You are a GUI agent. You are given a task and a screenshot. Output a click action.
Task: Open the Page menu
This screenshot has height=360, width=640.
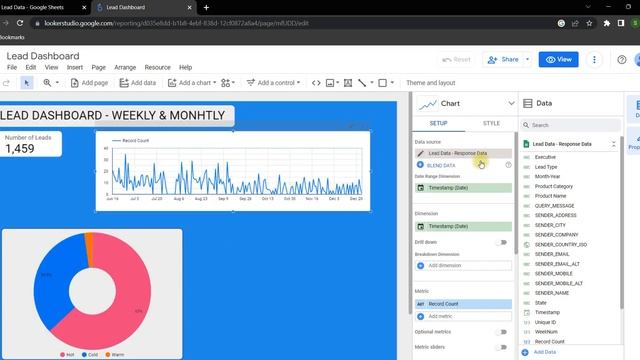[x=98, y=67]
